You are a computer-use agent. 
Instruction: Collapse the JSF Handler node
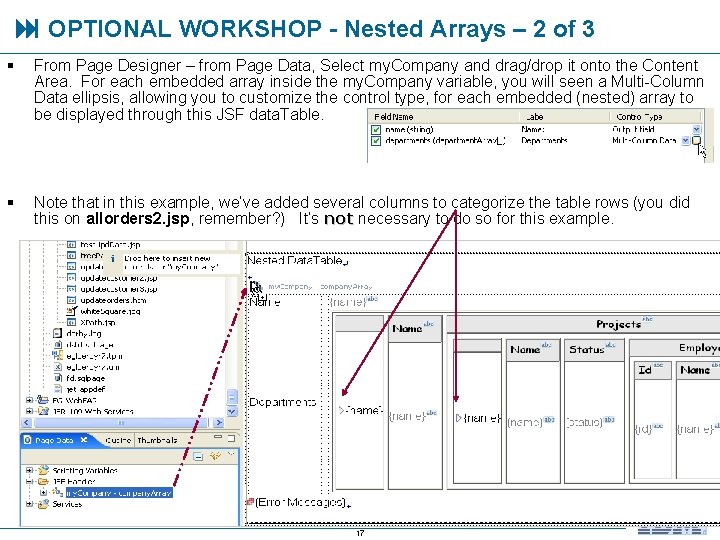click(30, 482)
